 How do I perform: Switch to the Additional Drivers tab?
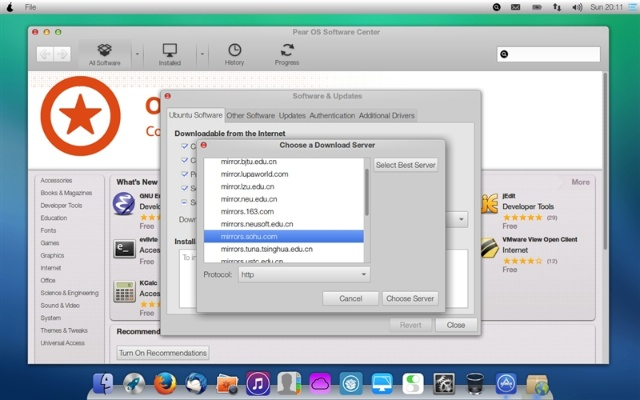coord(386,116)
